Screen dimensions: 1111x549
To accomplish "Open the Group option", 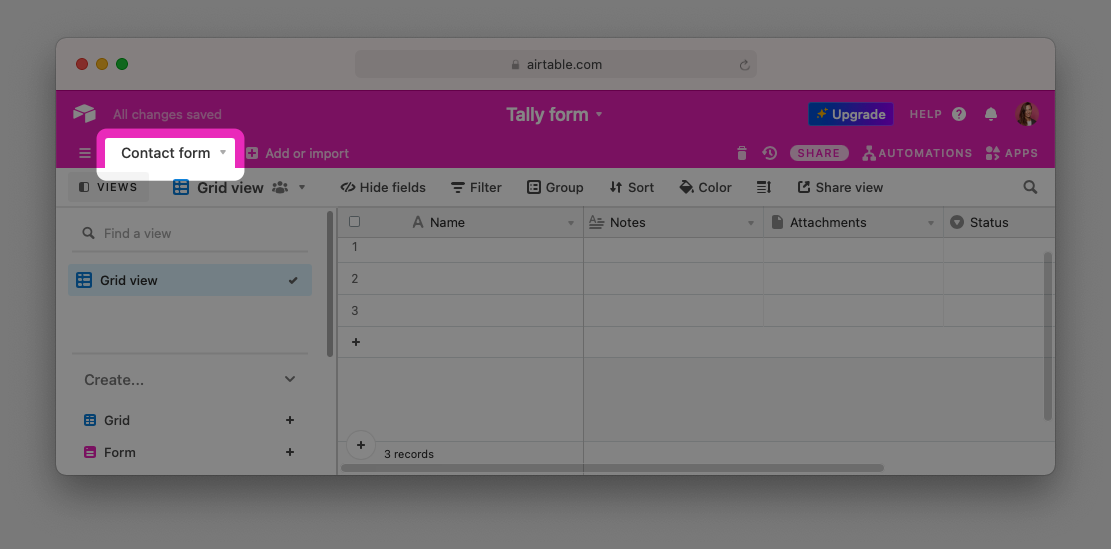I will point(555,188).
